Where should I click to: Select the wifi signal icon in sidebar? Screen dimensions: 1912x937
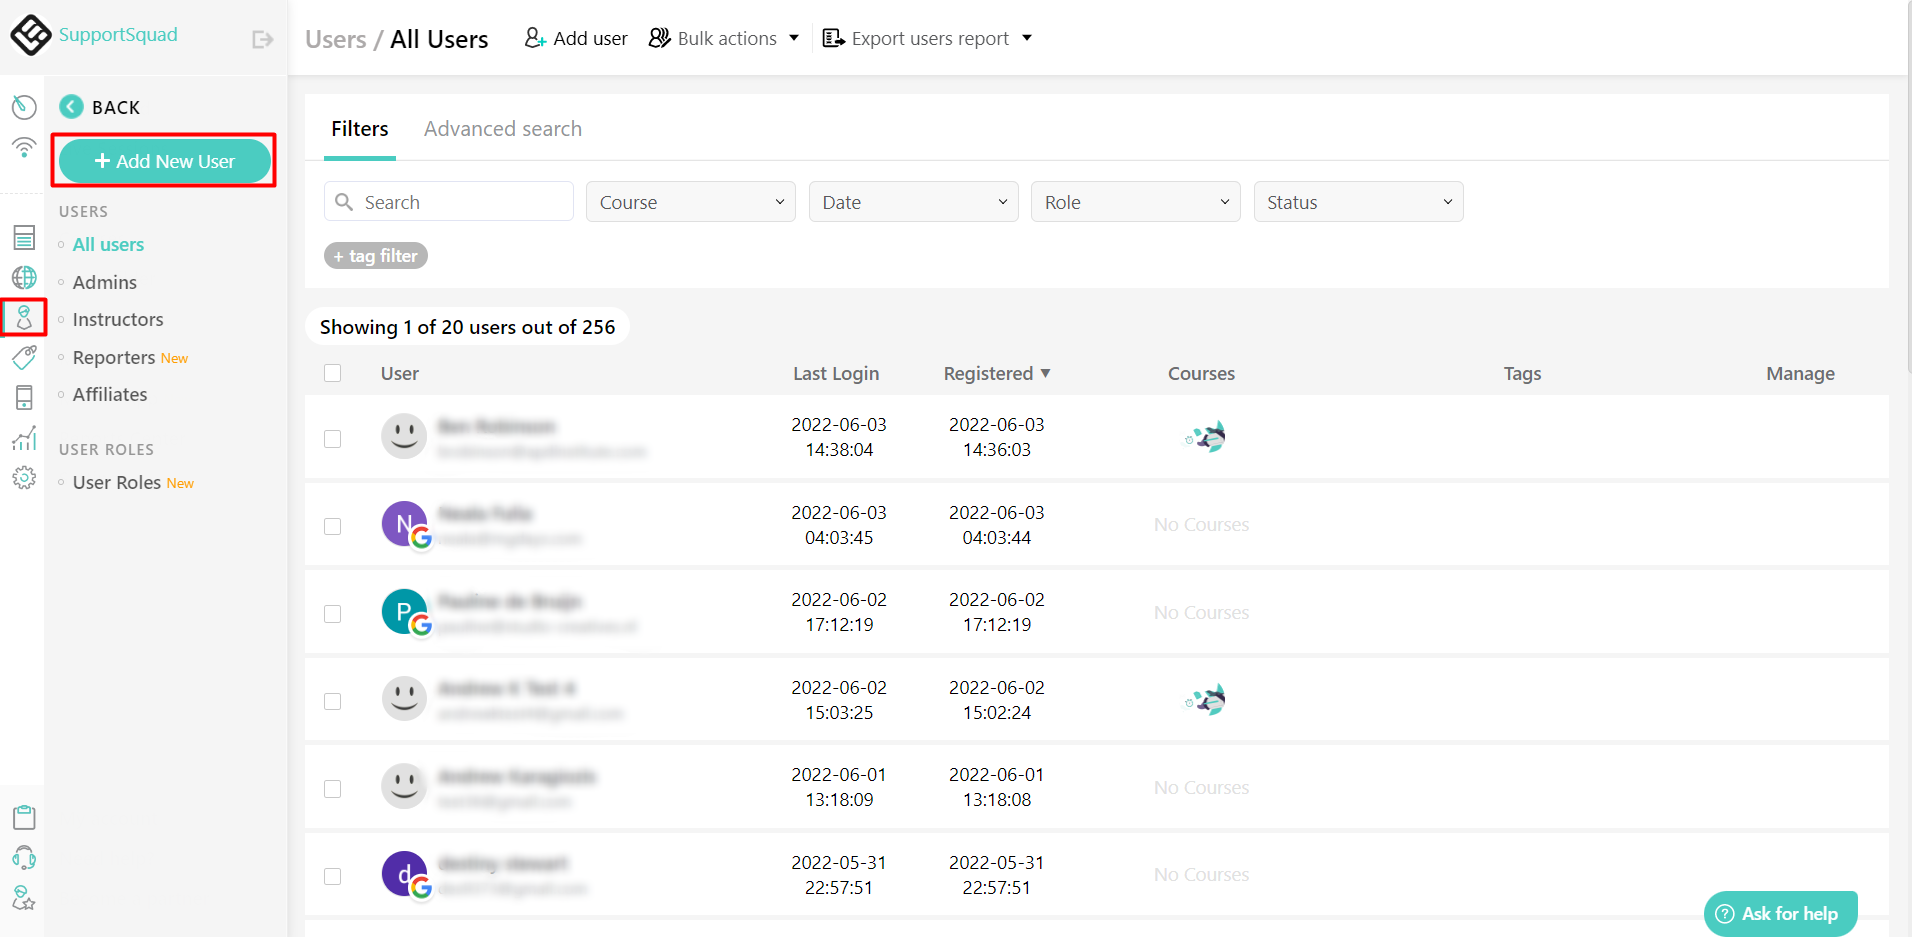point(24,147)
